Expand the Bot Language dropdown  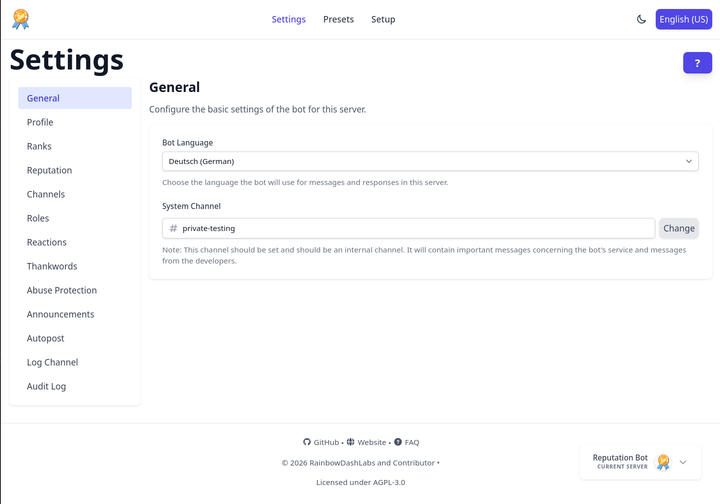[430, 161]
